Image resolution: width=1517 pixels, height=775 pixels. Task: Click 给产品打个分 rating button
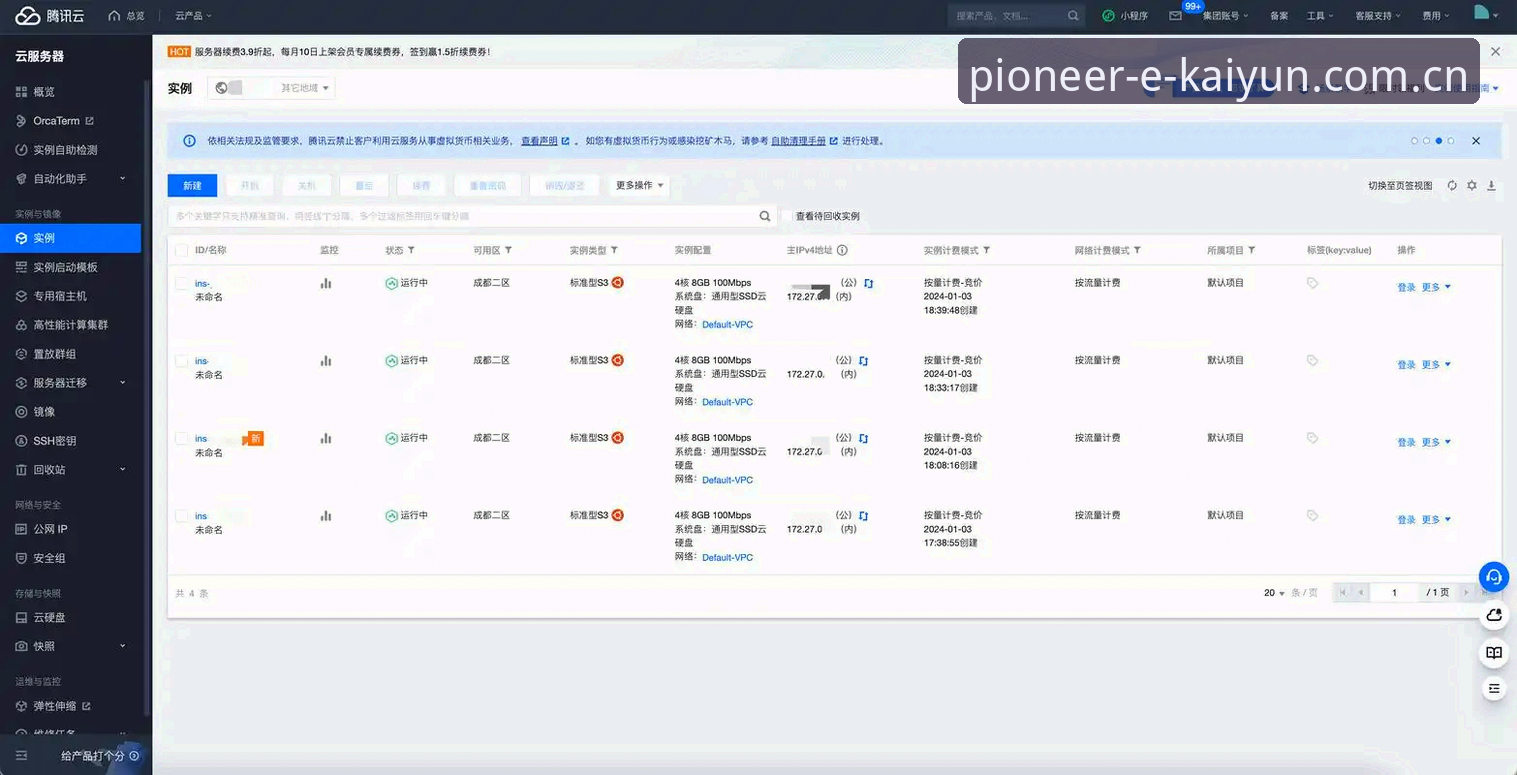point(99,756)
